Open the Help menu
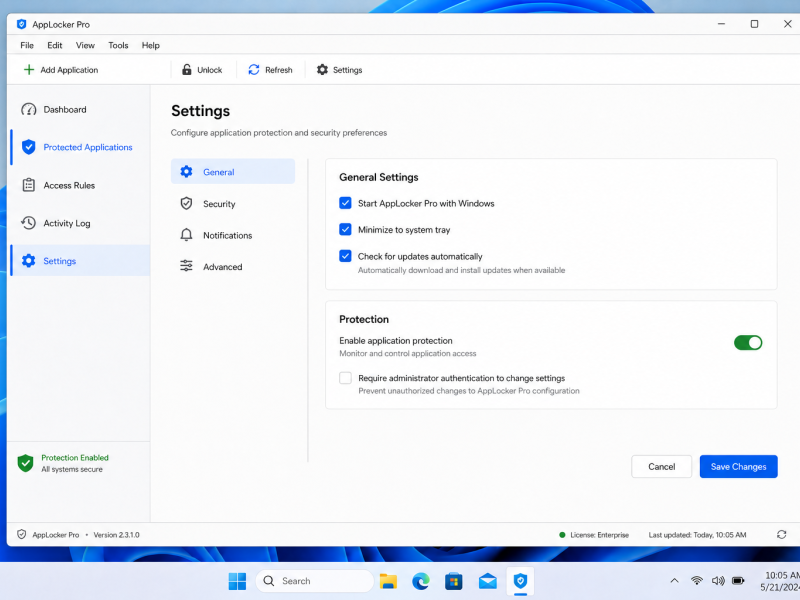Screen dimensions: 800x600 click(x=151, y=45)
